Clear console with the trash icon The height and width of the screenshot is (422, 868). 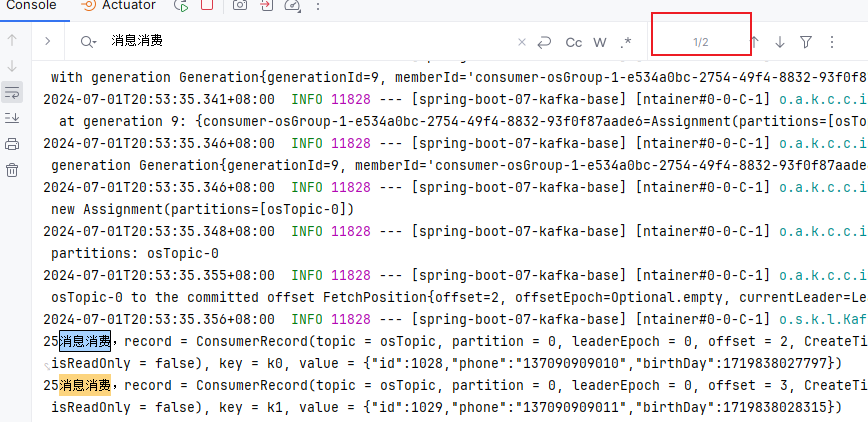12,170
